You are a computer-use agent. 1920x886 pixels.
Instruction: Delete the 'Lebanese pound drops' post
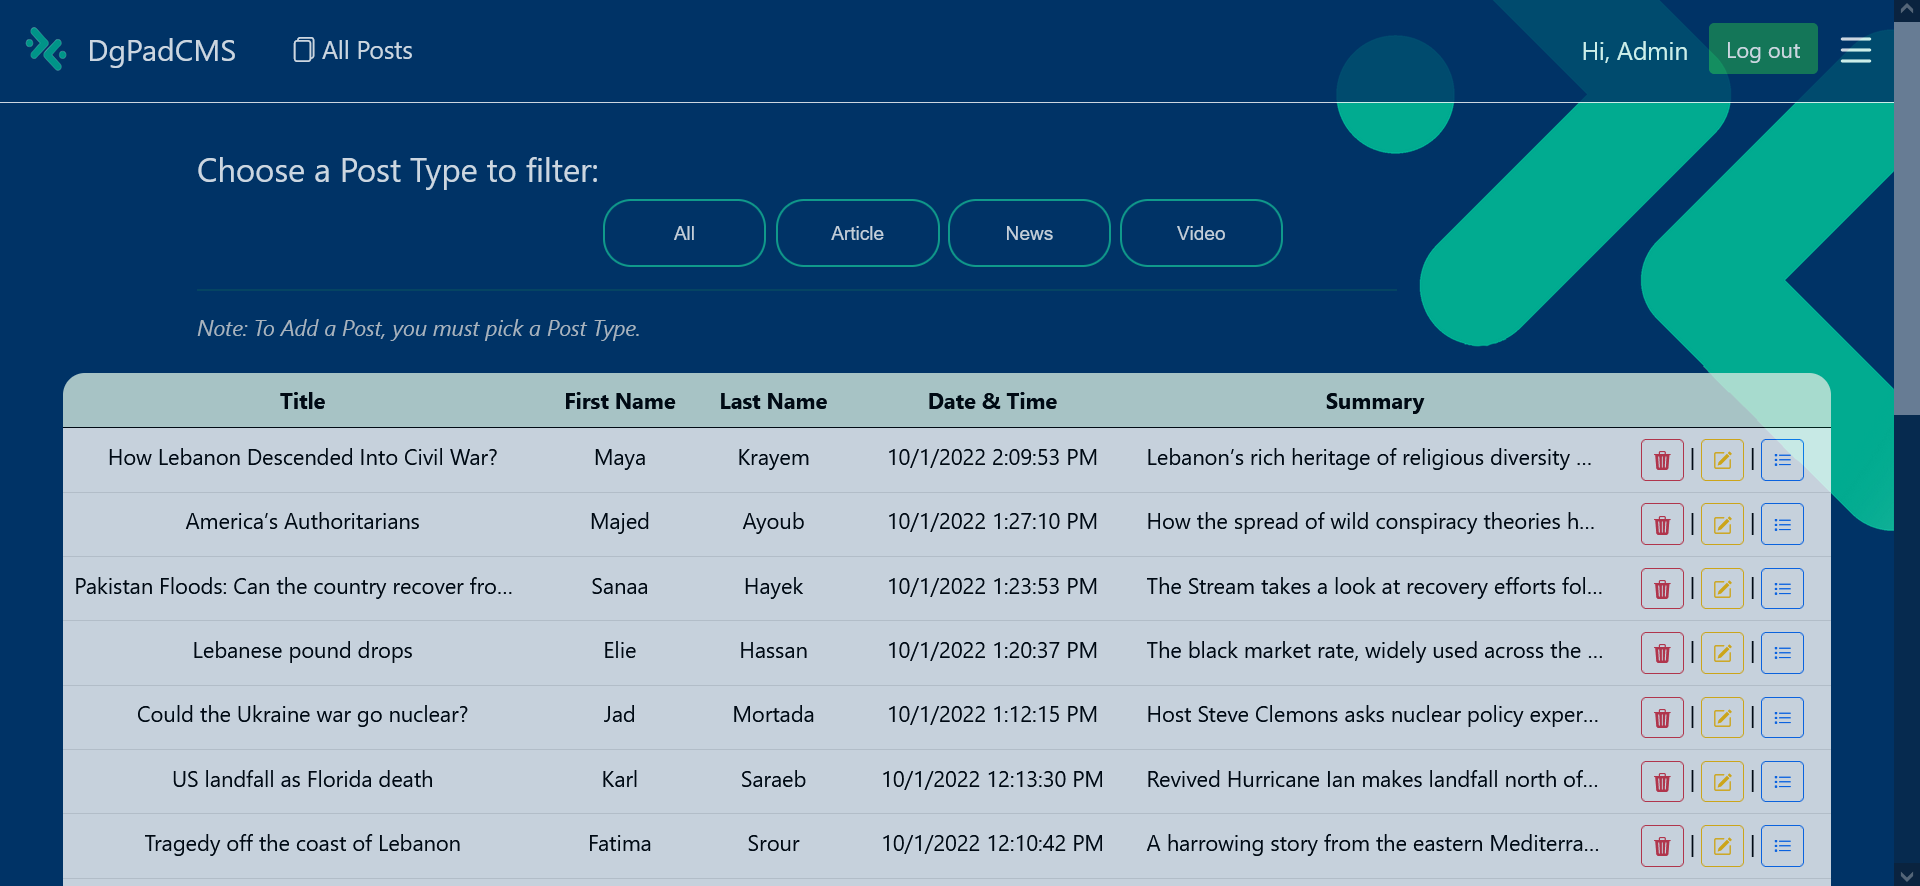(1661, 653)
